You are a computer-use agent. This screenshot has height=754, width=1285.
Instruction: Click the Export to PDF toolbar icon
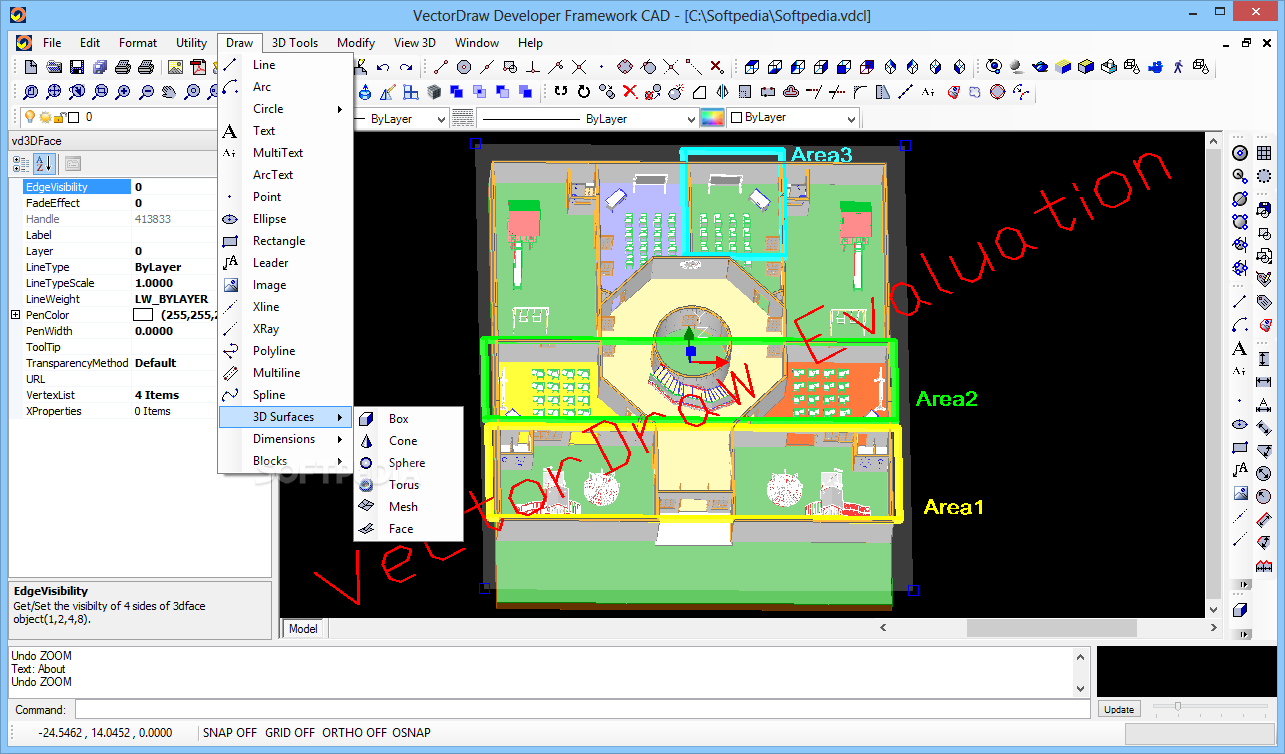click(x=198, y=67)
